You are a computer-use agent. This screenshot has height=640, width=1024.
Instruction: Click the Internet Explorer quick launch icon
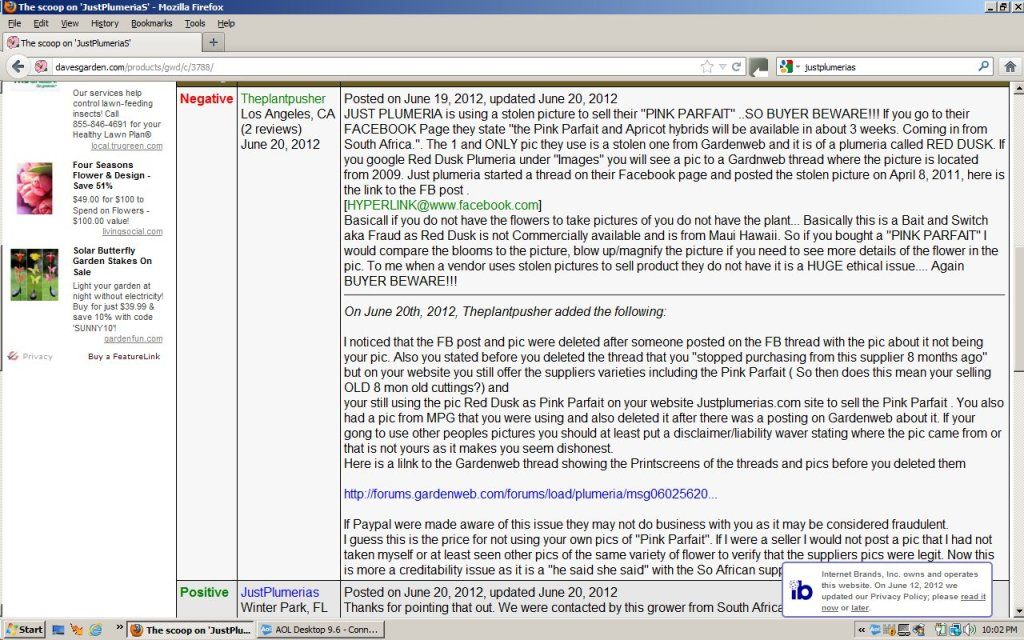[x=95, y=630]
